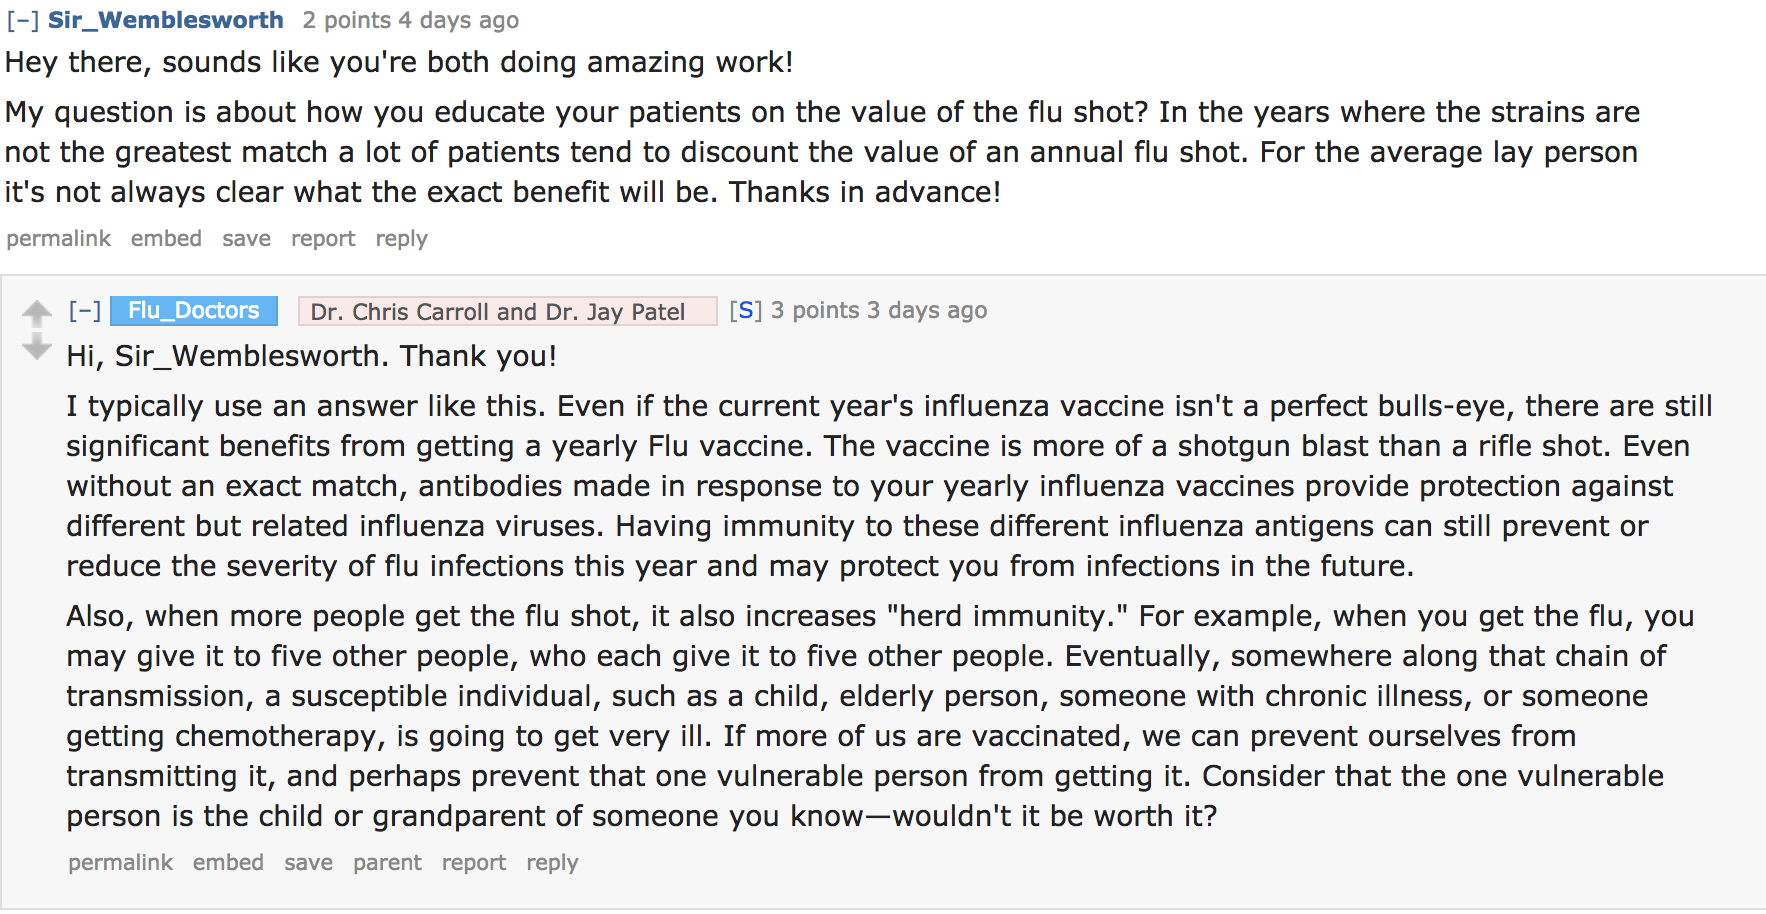The image size is (1766, 914).
Task: Report the Flu_Doctors reply
Action: [x=474, y=862]
